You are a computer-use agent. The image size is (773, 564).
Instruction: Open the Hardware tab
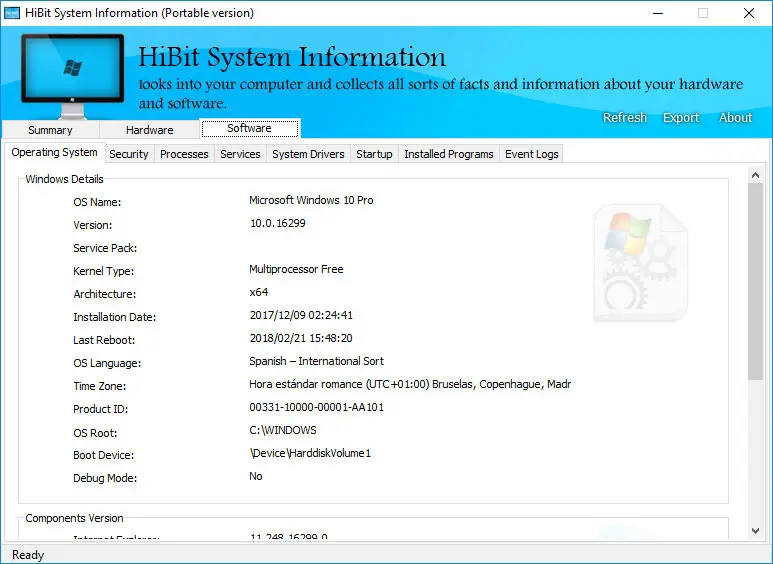click(150, 130)
